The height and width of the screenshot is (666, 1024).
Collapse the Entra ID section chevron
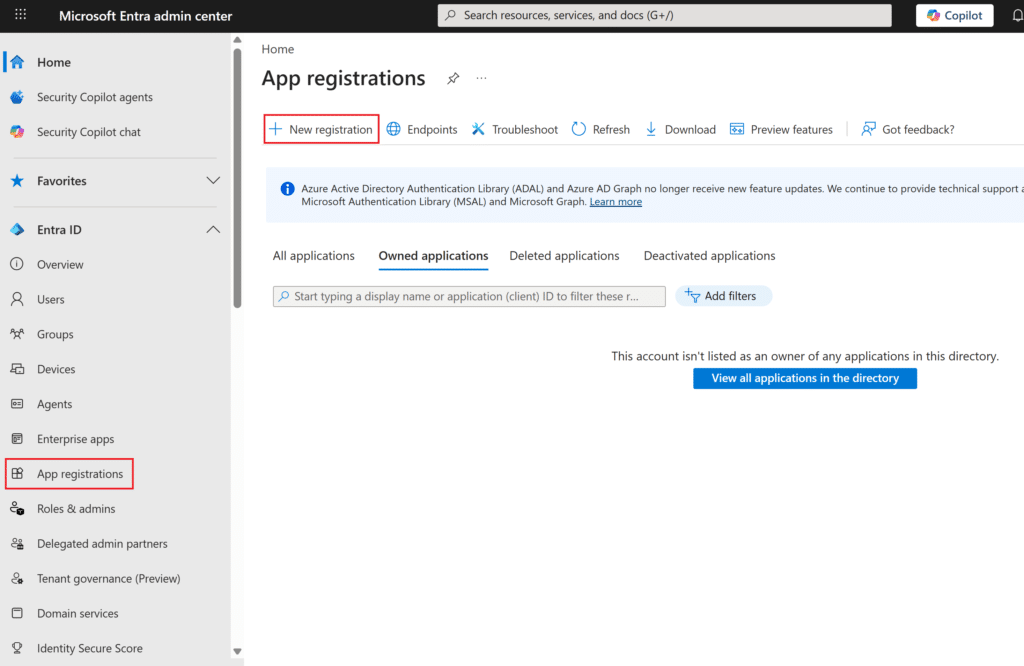point(213,230)
